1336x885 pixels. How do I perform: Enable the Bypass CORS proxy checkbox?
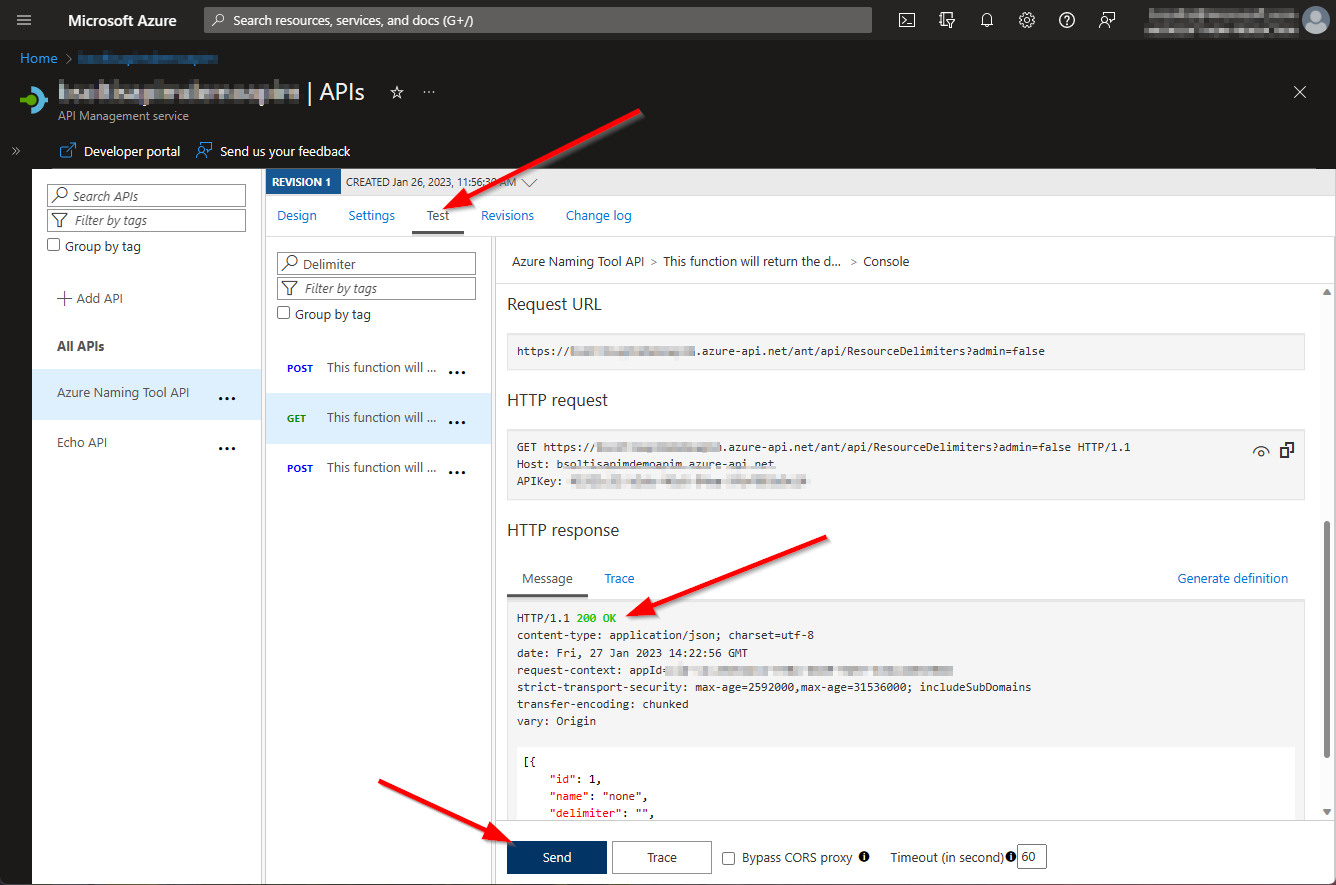tap(728, 858)
